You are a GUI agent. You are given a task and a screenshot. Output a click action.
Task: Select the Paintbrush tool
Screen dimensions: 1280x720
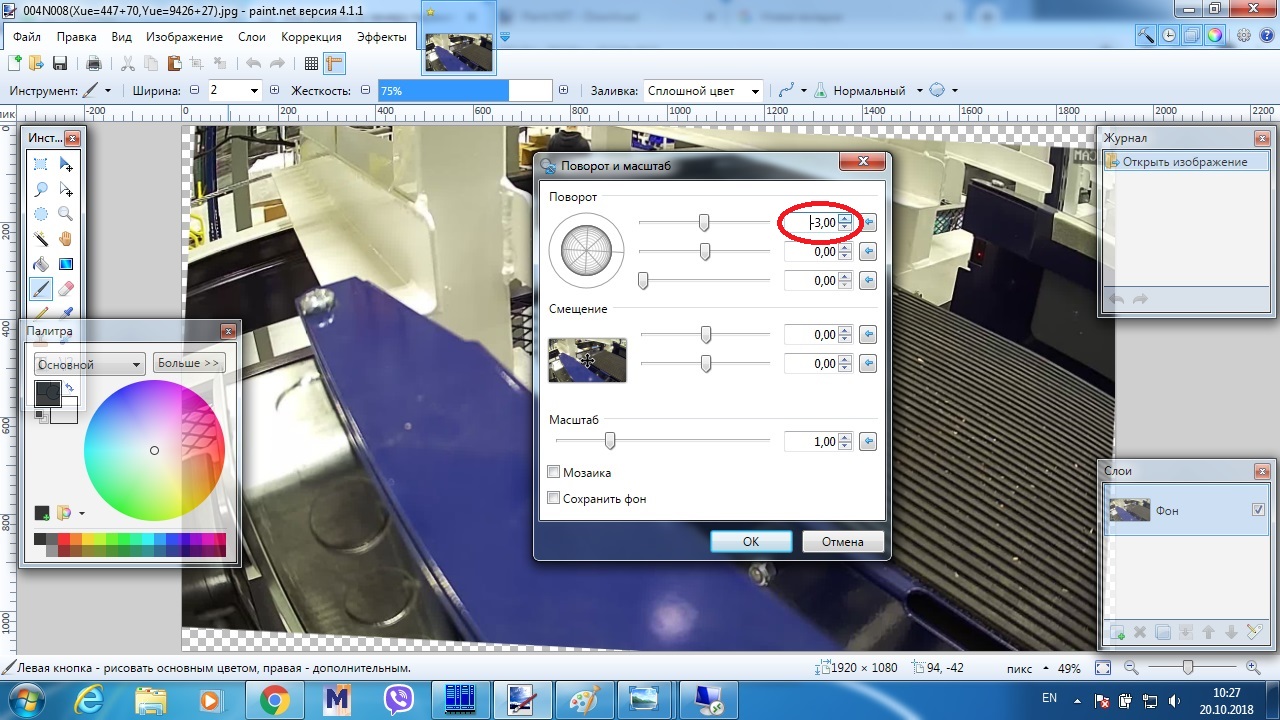point(41,289)
